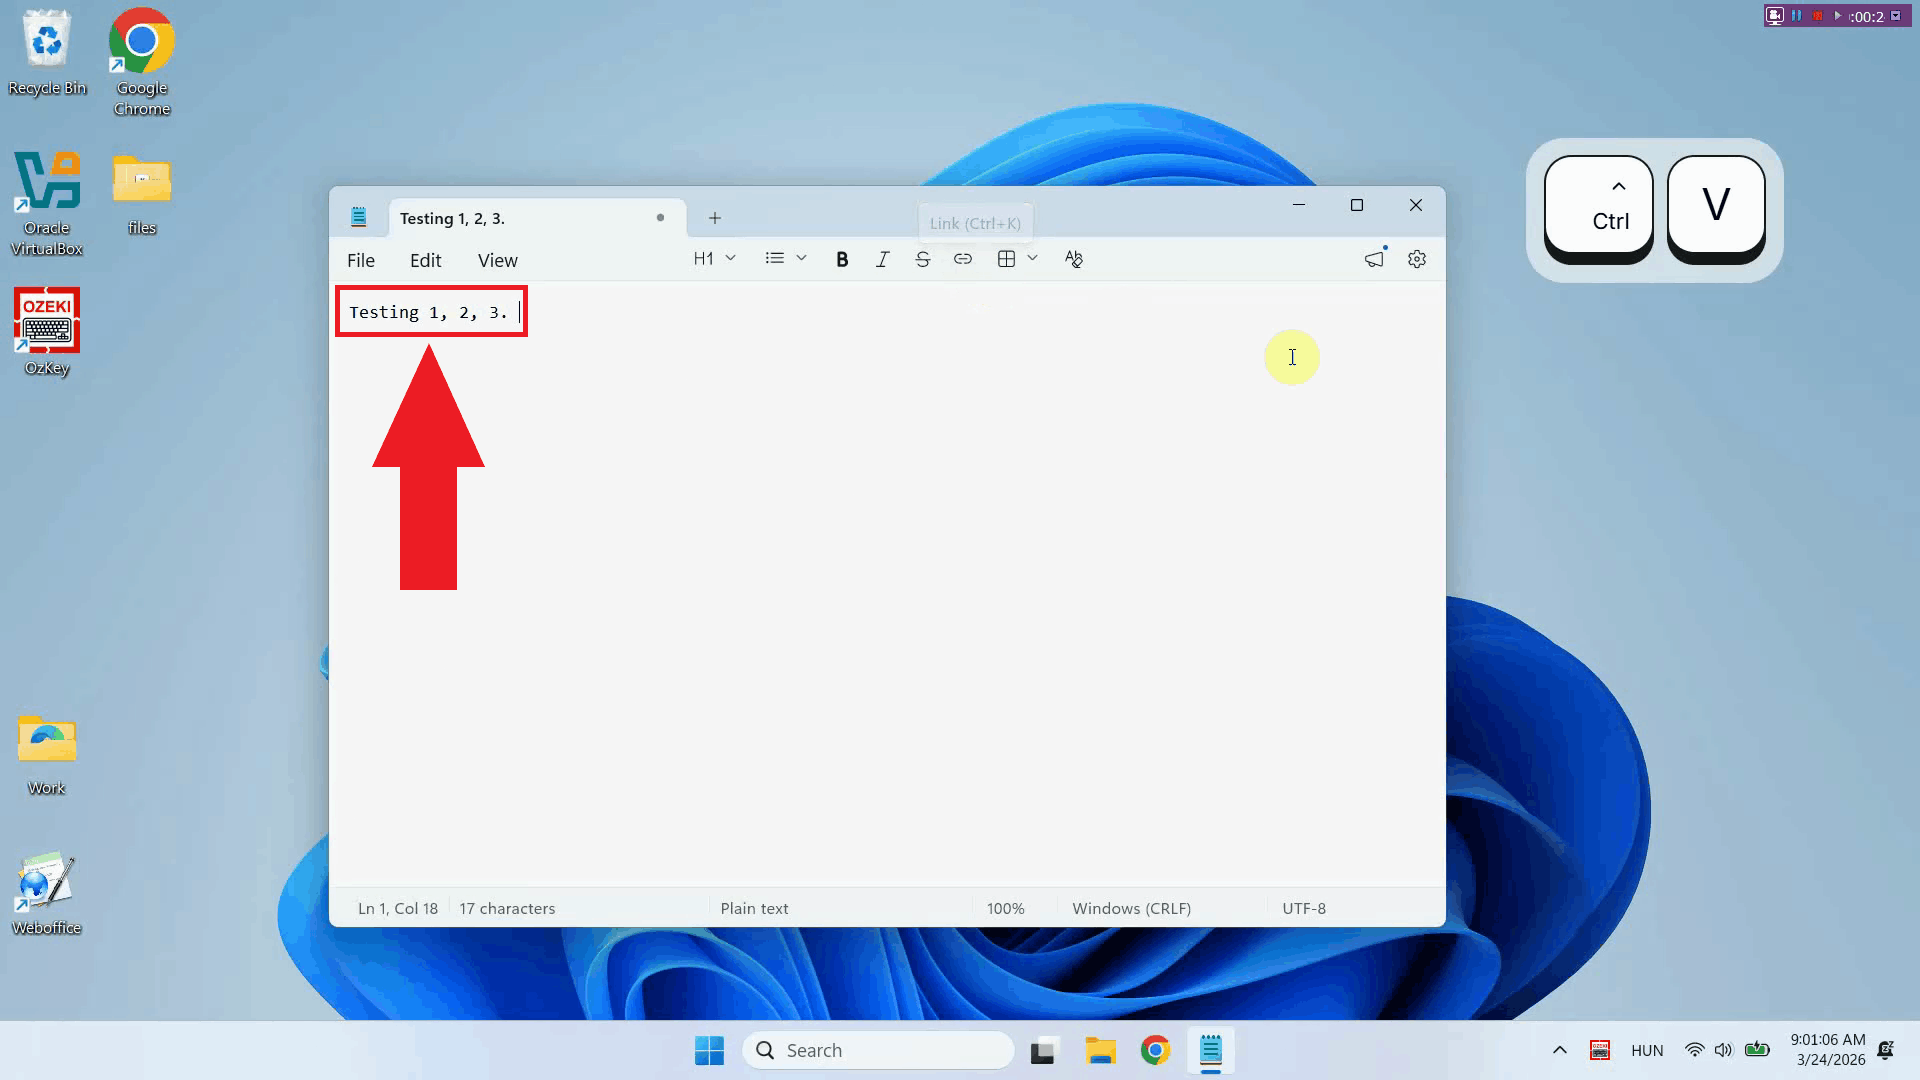
Task: Open the Edit menu
Action: (425, 260)
